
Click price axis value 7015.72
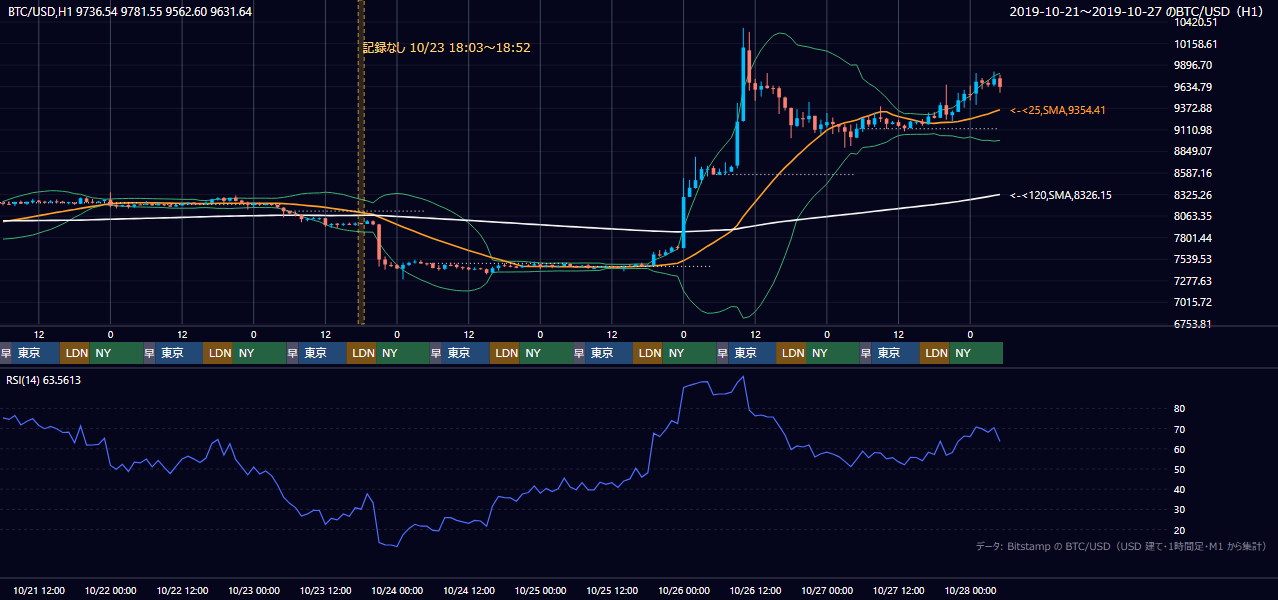point(1193,302)
